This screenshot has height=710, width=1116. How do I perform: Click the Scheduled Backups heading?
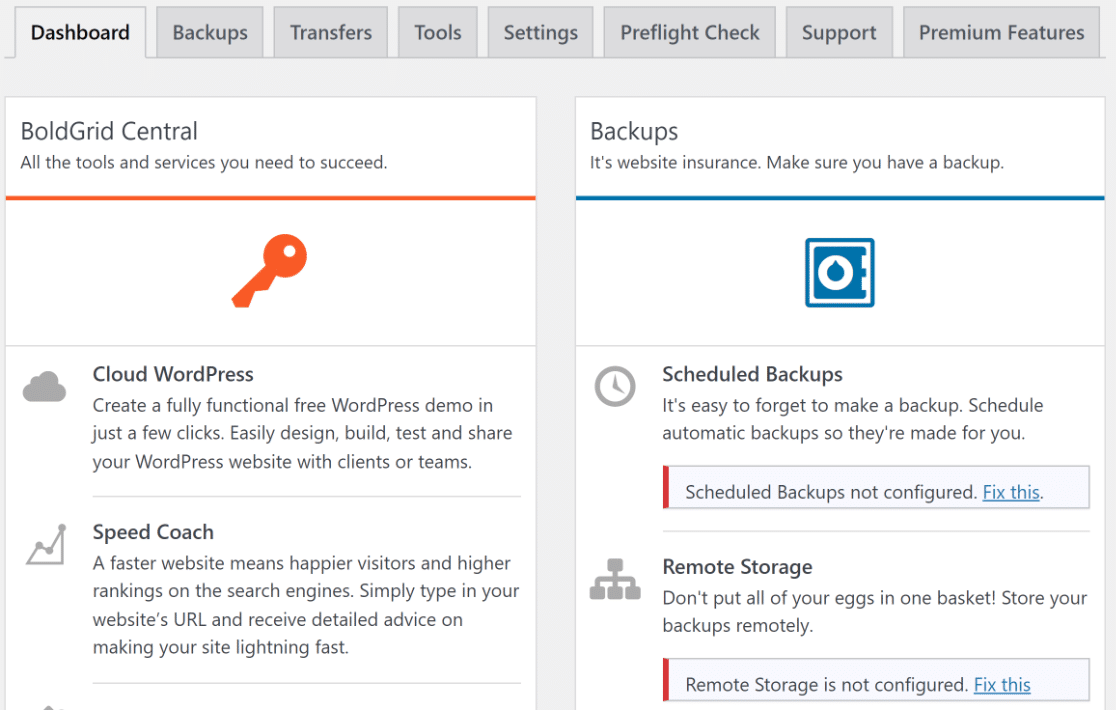[752, 374]
